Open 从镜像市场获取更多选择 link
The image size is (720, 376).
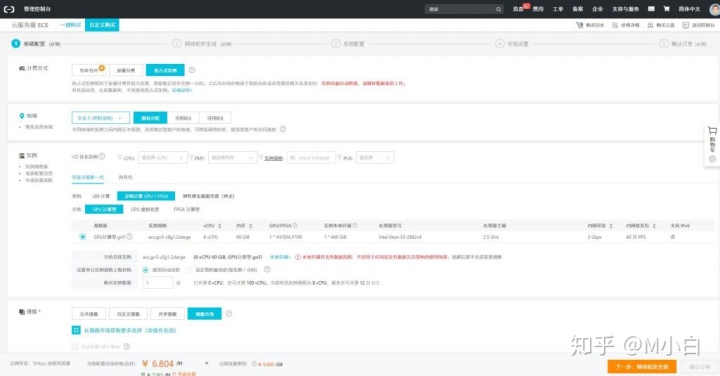[129, 330]
